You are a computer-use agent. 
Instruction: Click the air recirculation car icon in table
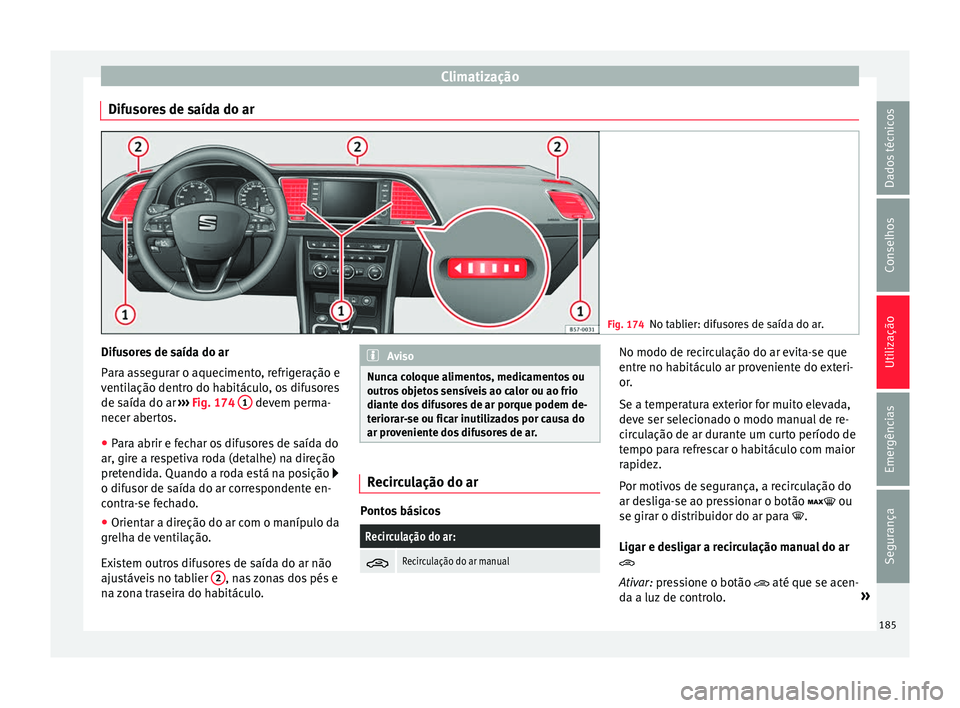[x=378, y=562]
